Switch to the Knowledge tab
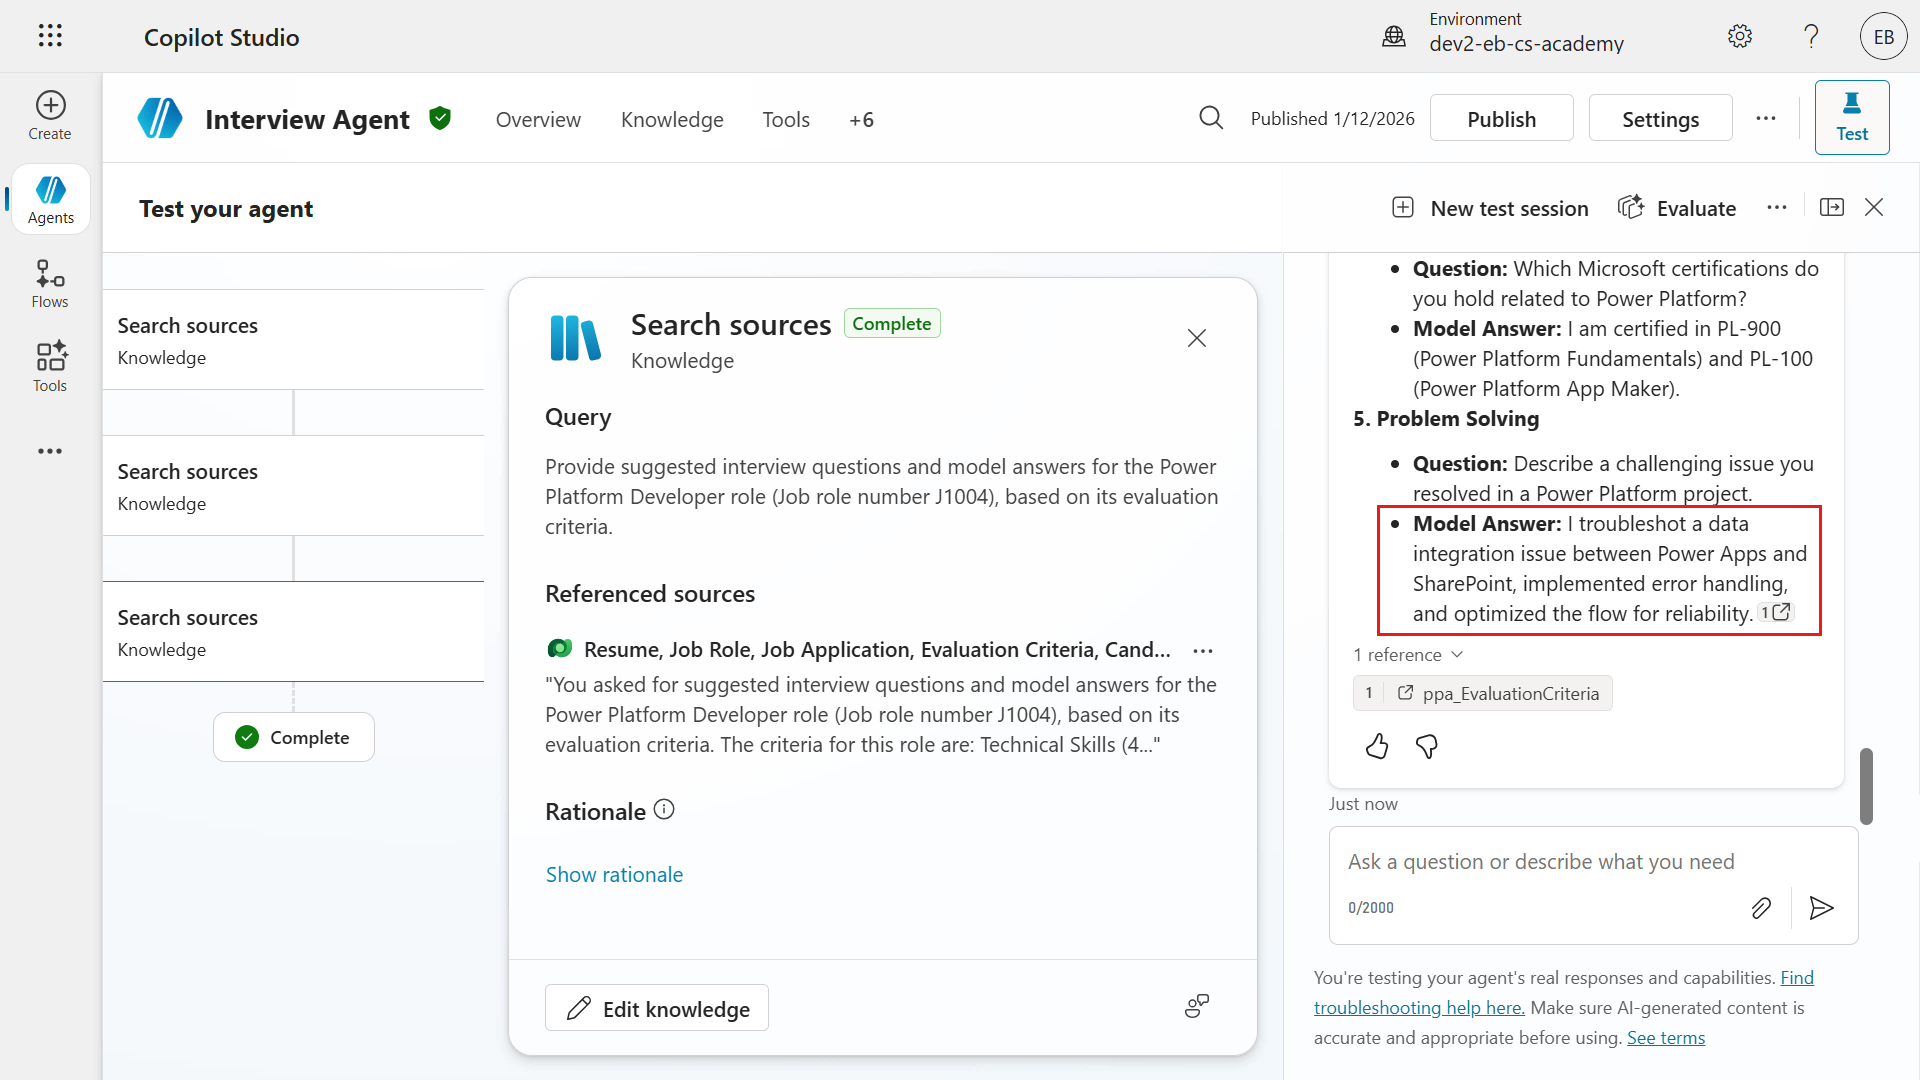Image resolution: width=1920 pixels, height=1080 pixels. click(672, 120)
